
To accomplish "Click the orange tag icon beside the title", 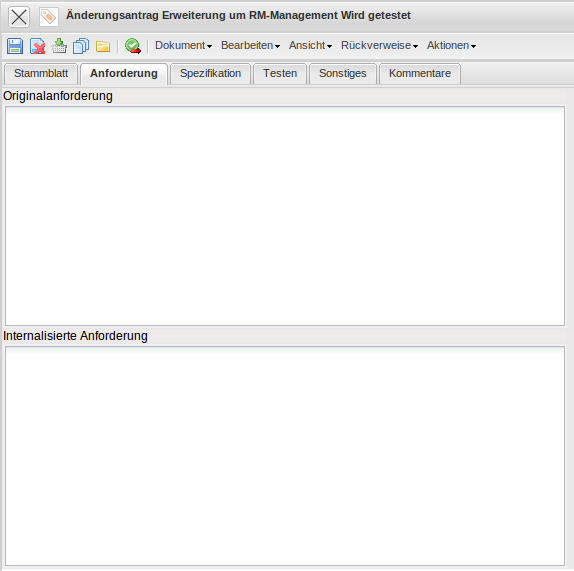I will coord(49,16).
